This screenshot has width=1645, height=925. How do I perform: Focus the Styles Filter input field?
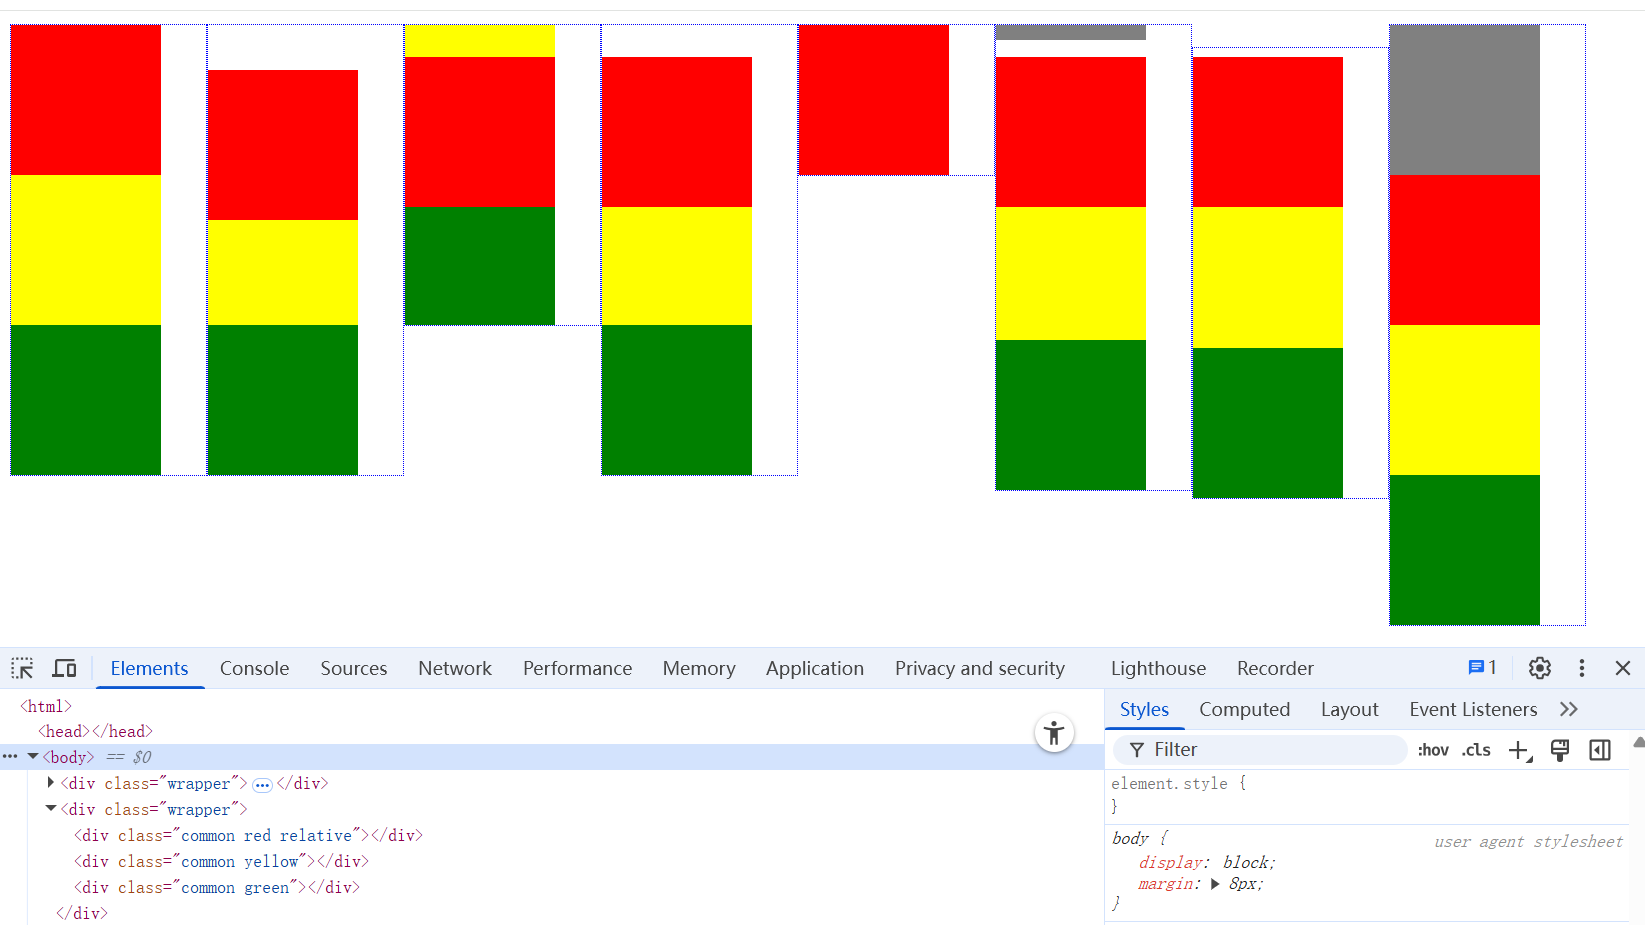[x=1260, y=750]
